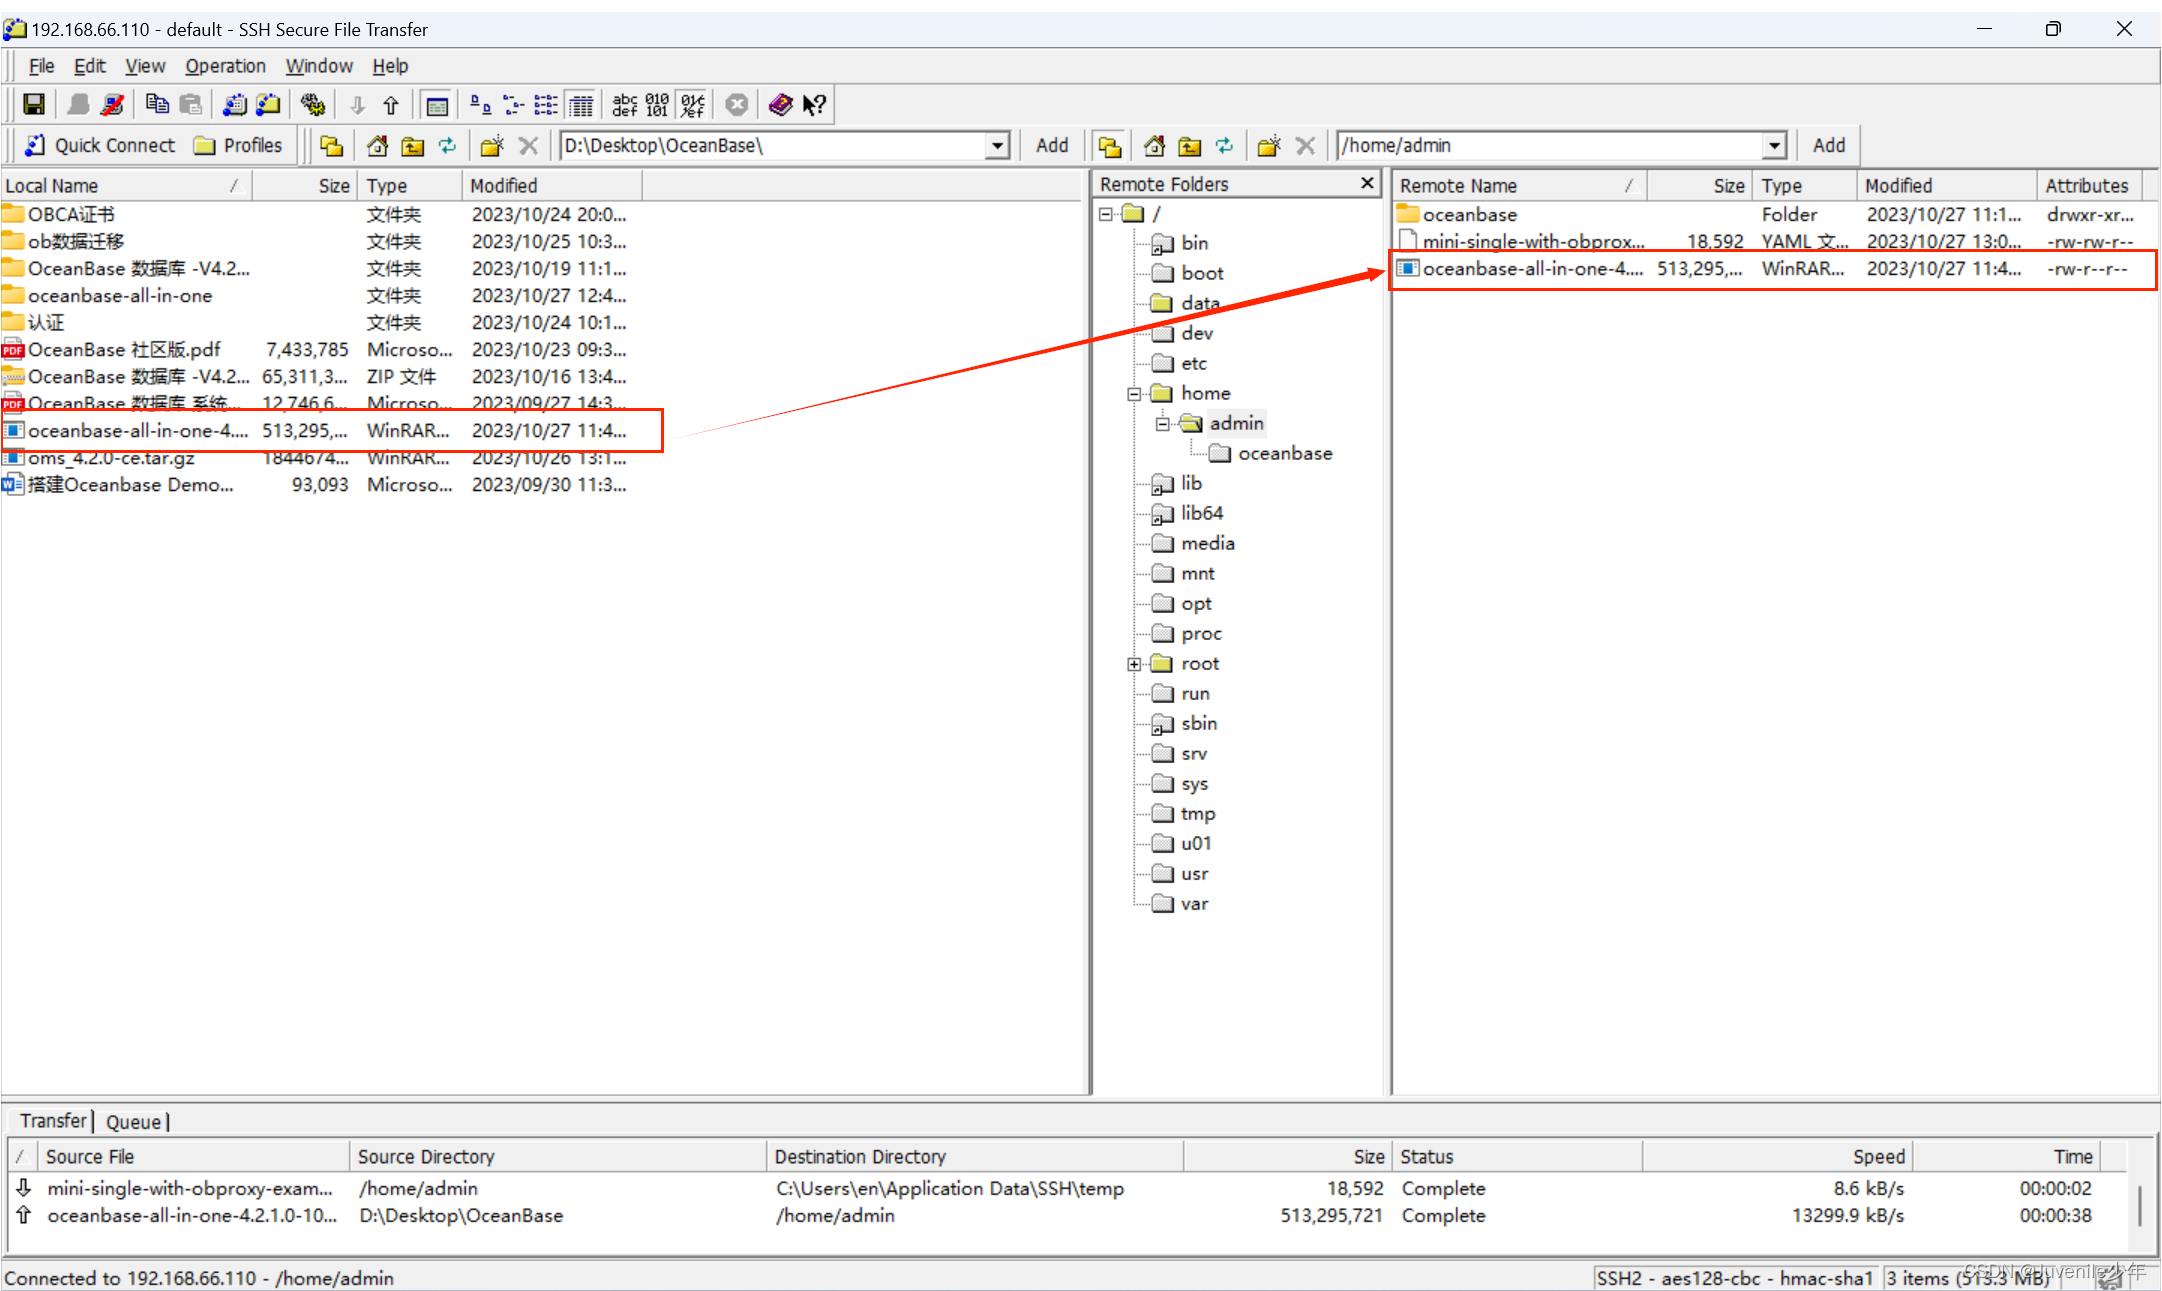
Task: Open the Help book icon
Action: click(x=781, y=105)
